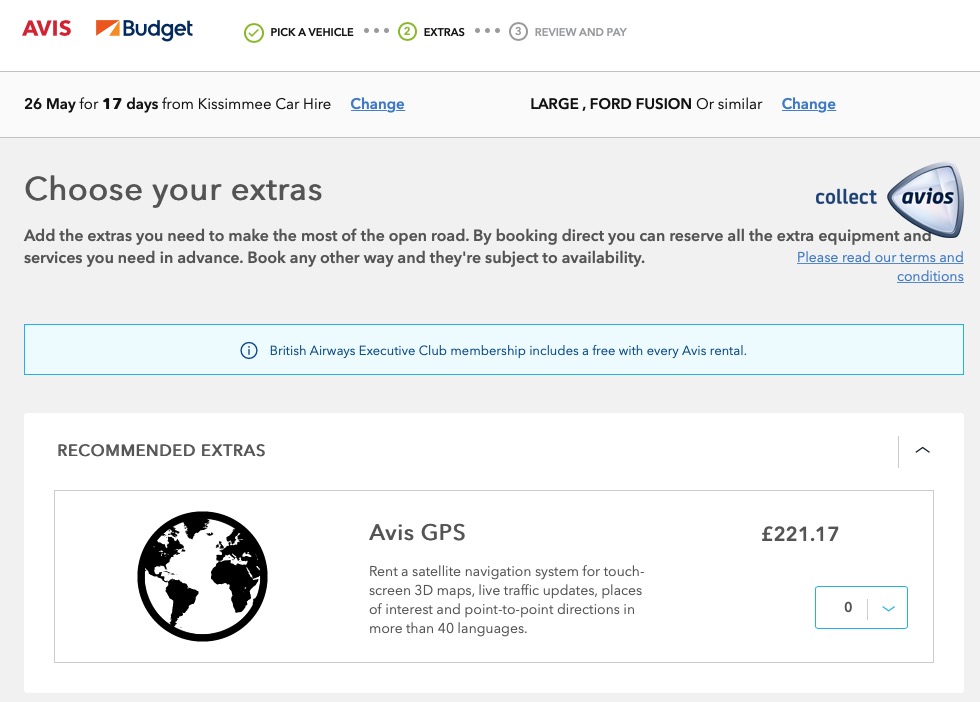Open the Review and Pay step
This screenshot has height=702, width=980.
[580, 32]
